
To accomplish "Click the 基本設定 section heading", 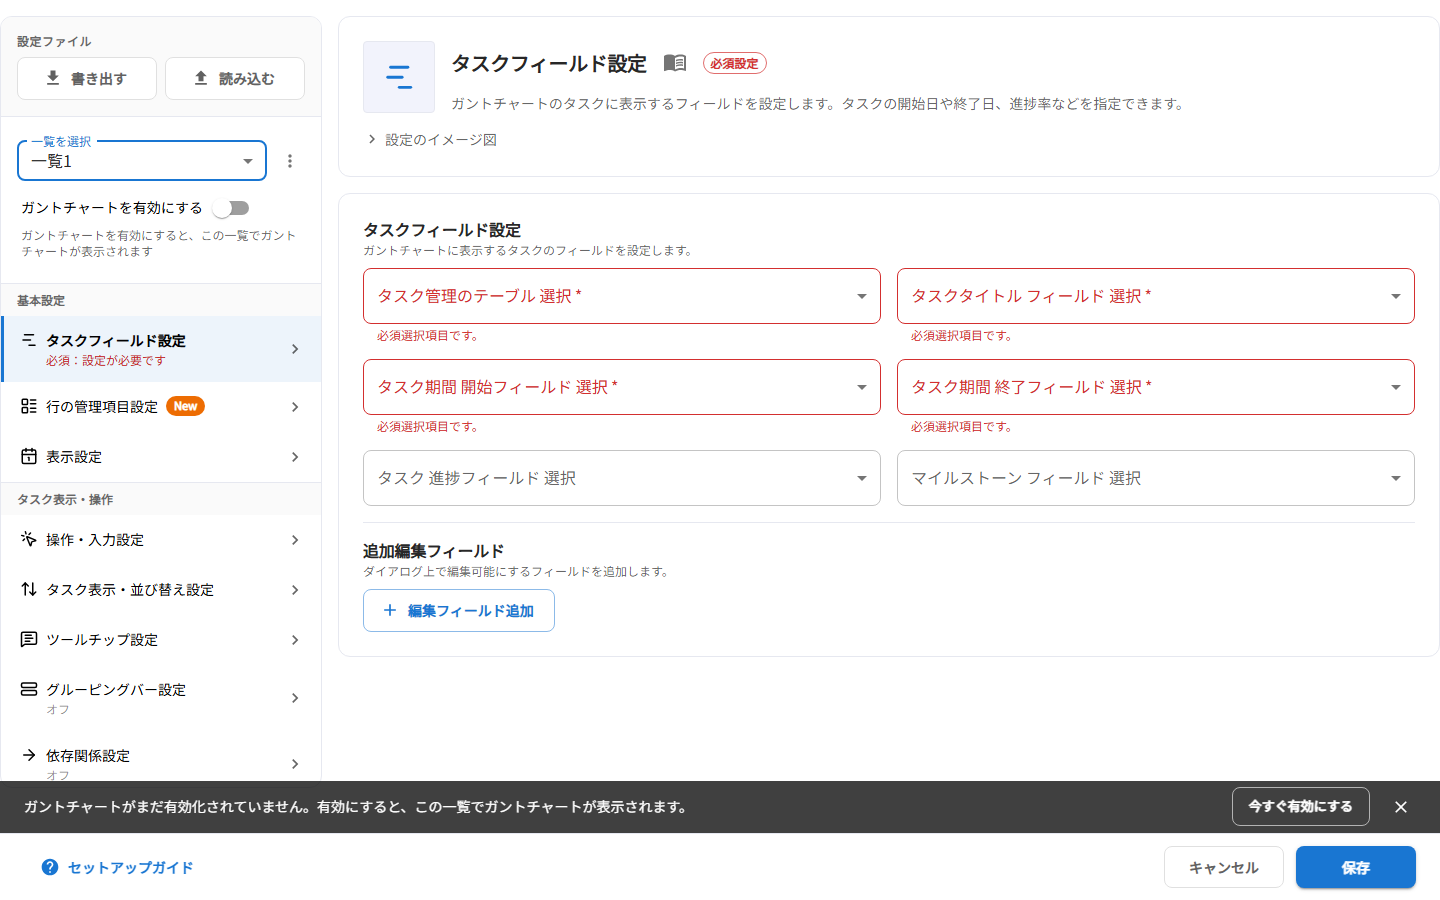I will pos(41,301).
